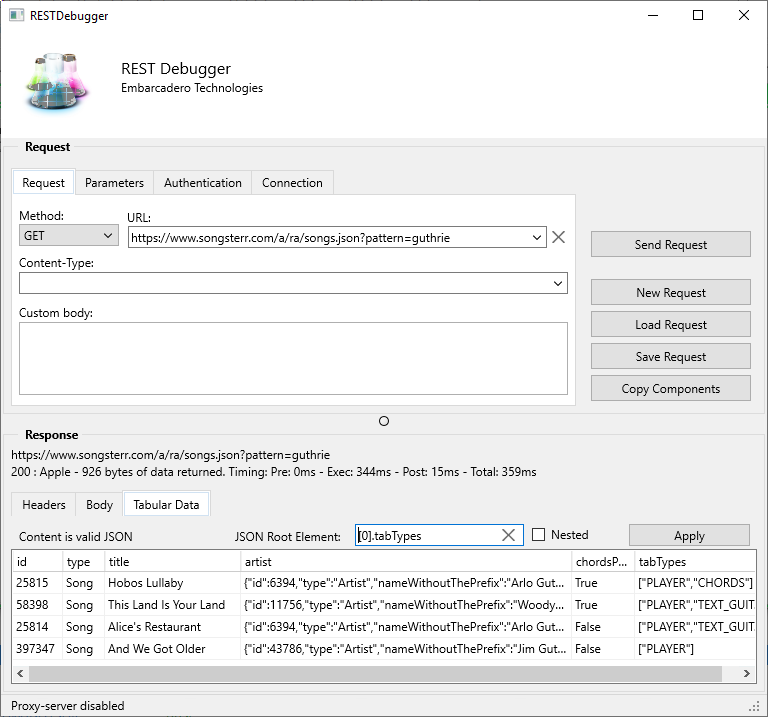The height and width of the screenshot is (717, 768).
Task: Open the Authentication tab
Action: point(203,183)
